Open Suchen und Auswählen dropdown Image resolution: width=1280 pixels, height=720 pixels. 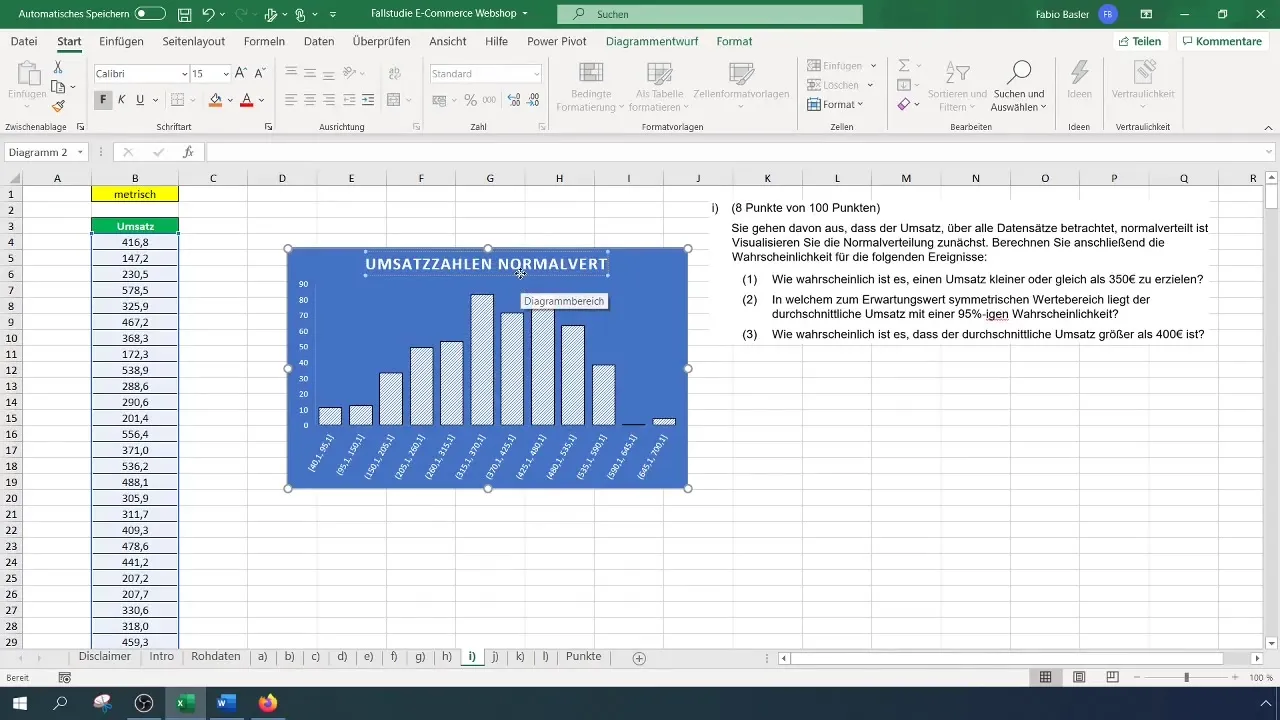click(x=1018, y=84)
